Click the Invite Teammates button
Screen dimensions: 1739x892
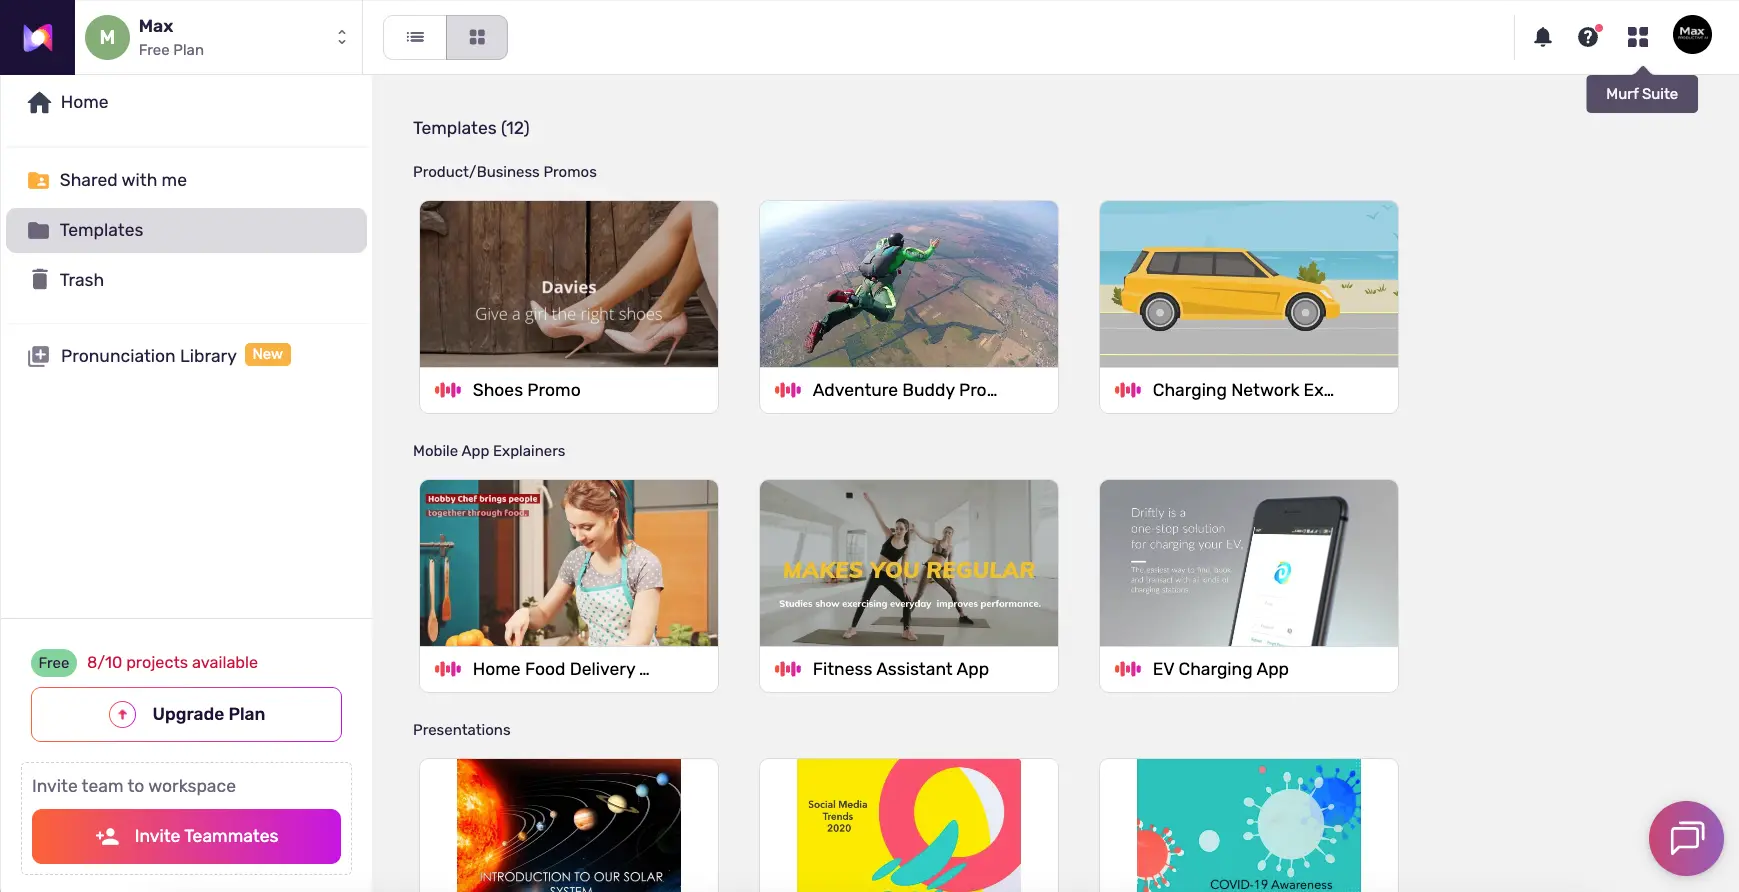(x=186, y=836)
